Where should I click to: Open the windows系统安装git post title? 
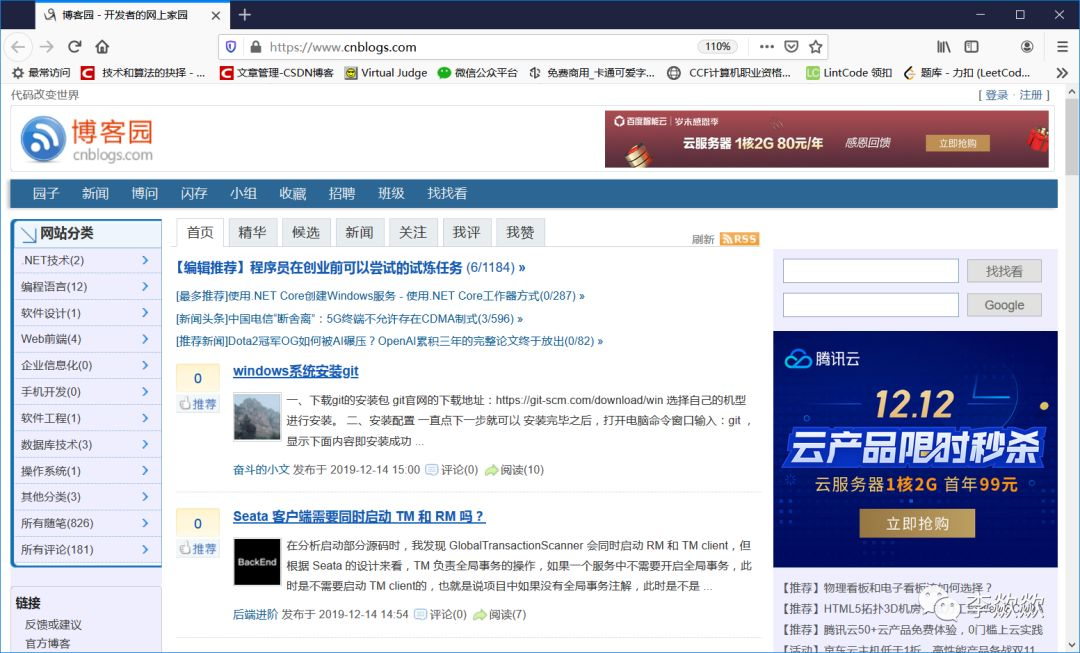pyautogui.click(x=295, y=371)
